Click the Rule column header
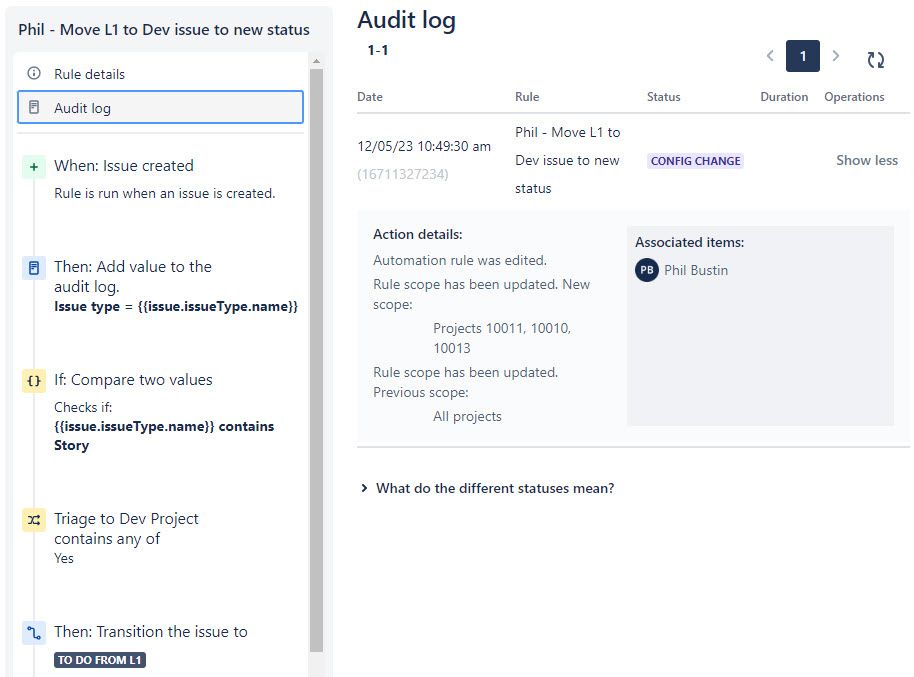Screen dimensions: 914x677 tap(527, 97)
